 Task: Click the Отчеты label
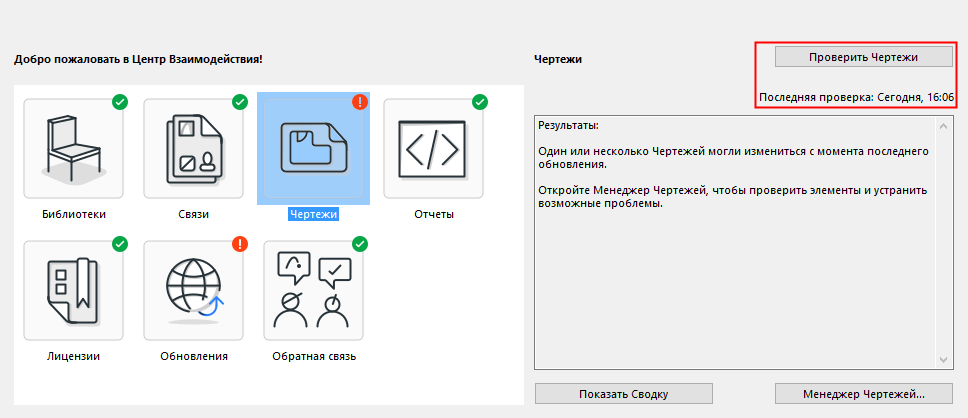pyautogui.click(x=434, y=215)
